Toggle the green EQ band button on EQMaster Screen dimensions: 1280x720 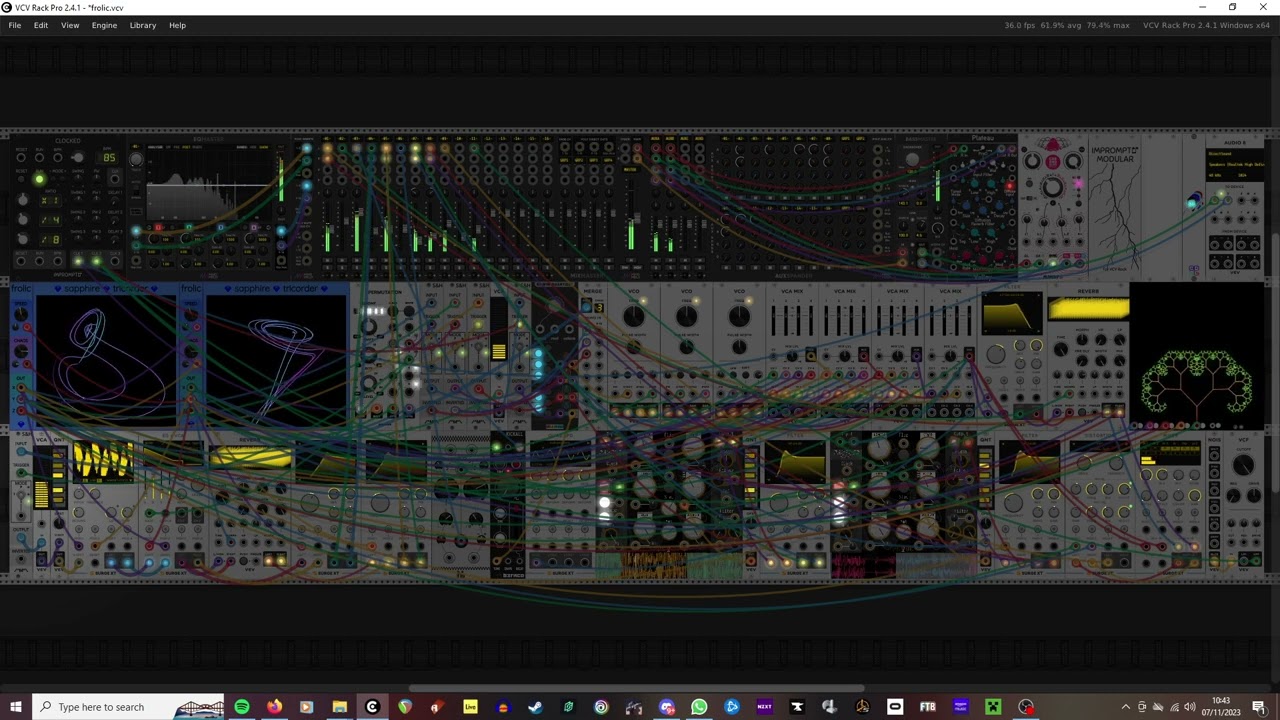(189, 228)
